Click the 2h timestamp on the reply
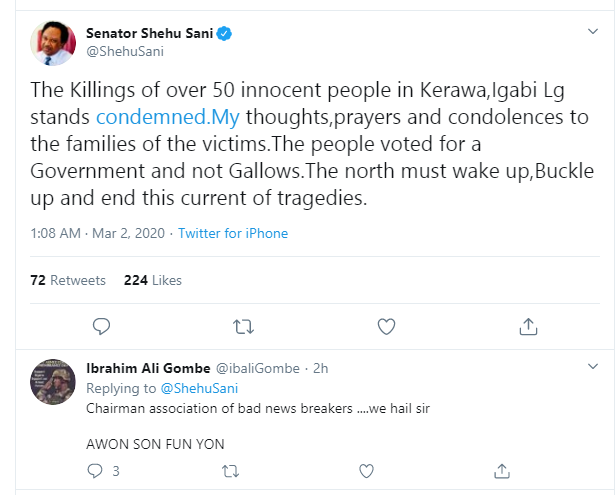Viewport: 615px width, 495px height. (321, 368)
